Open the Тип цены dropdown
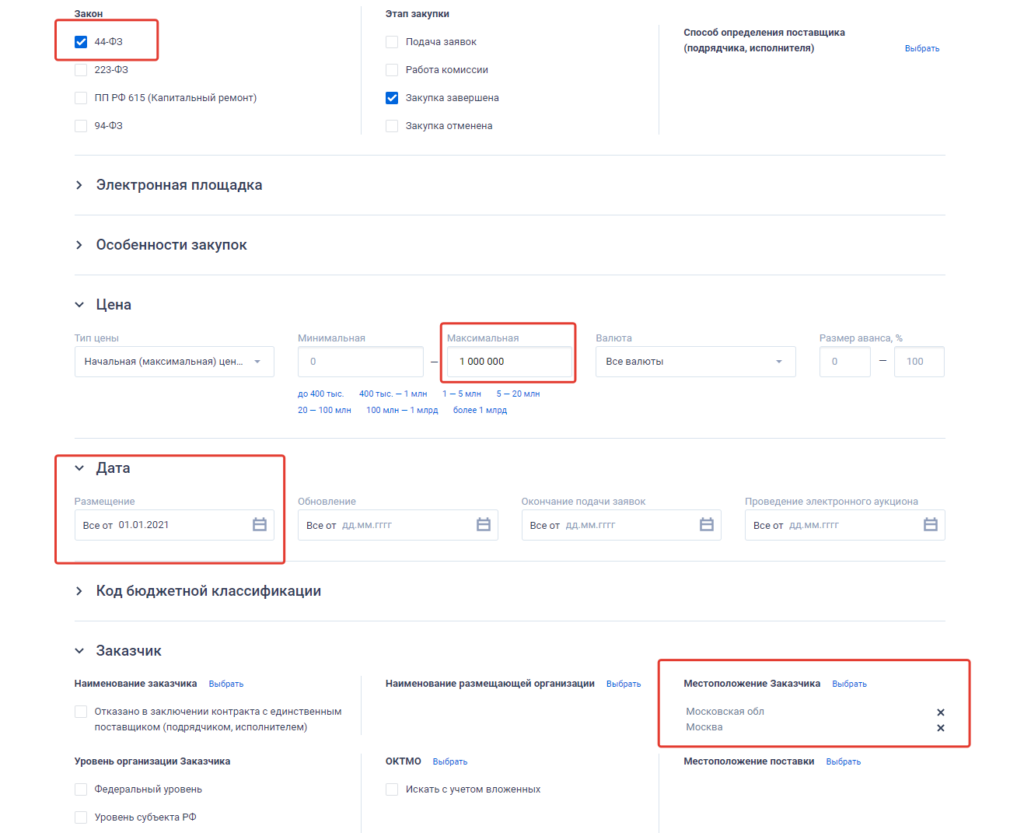Screen dimensions: 1024x833 [174, 362]
